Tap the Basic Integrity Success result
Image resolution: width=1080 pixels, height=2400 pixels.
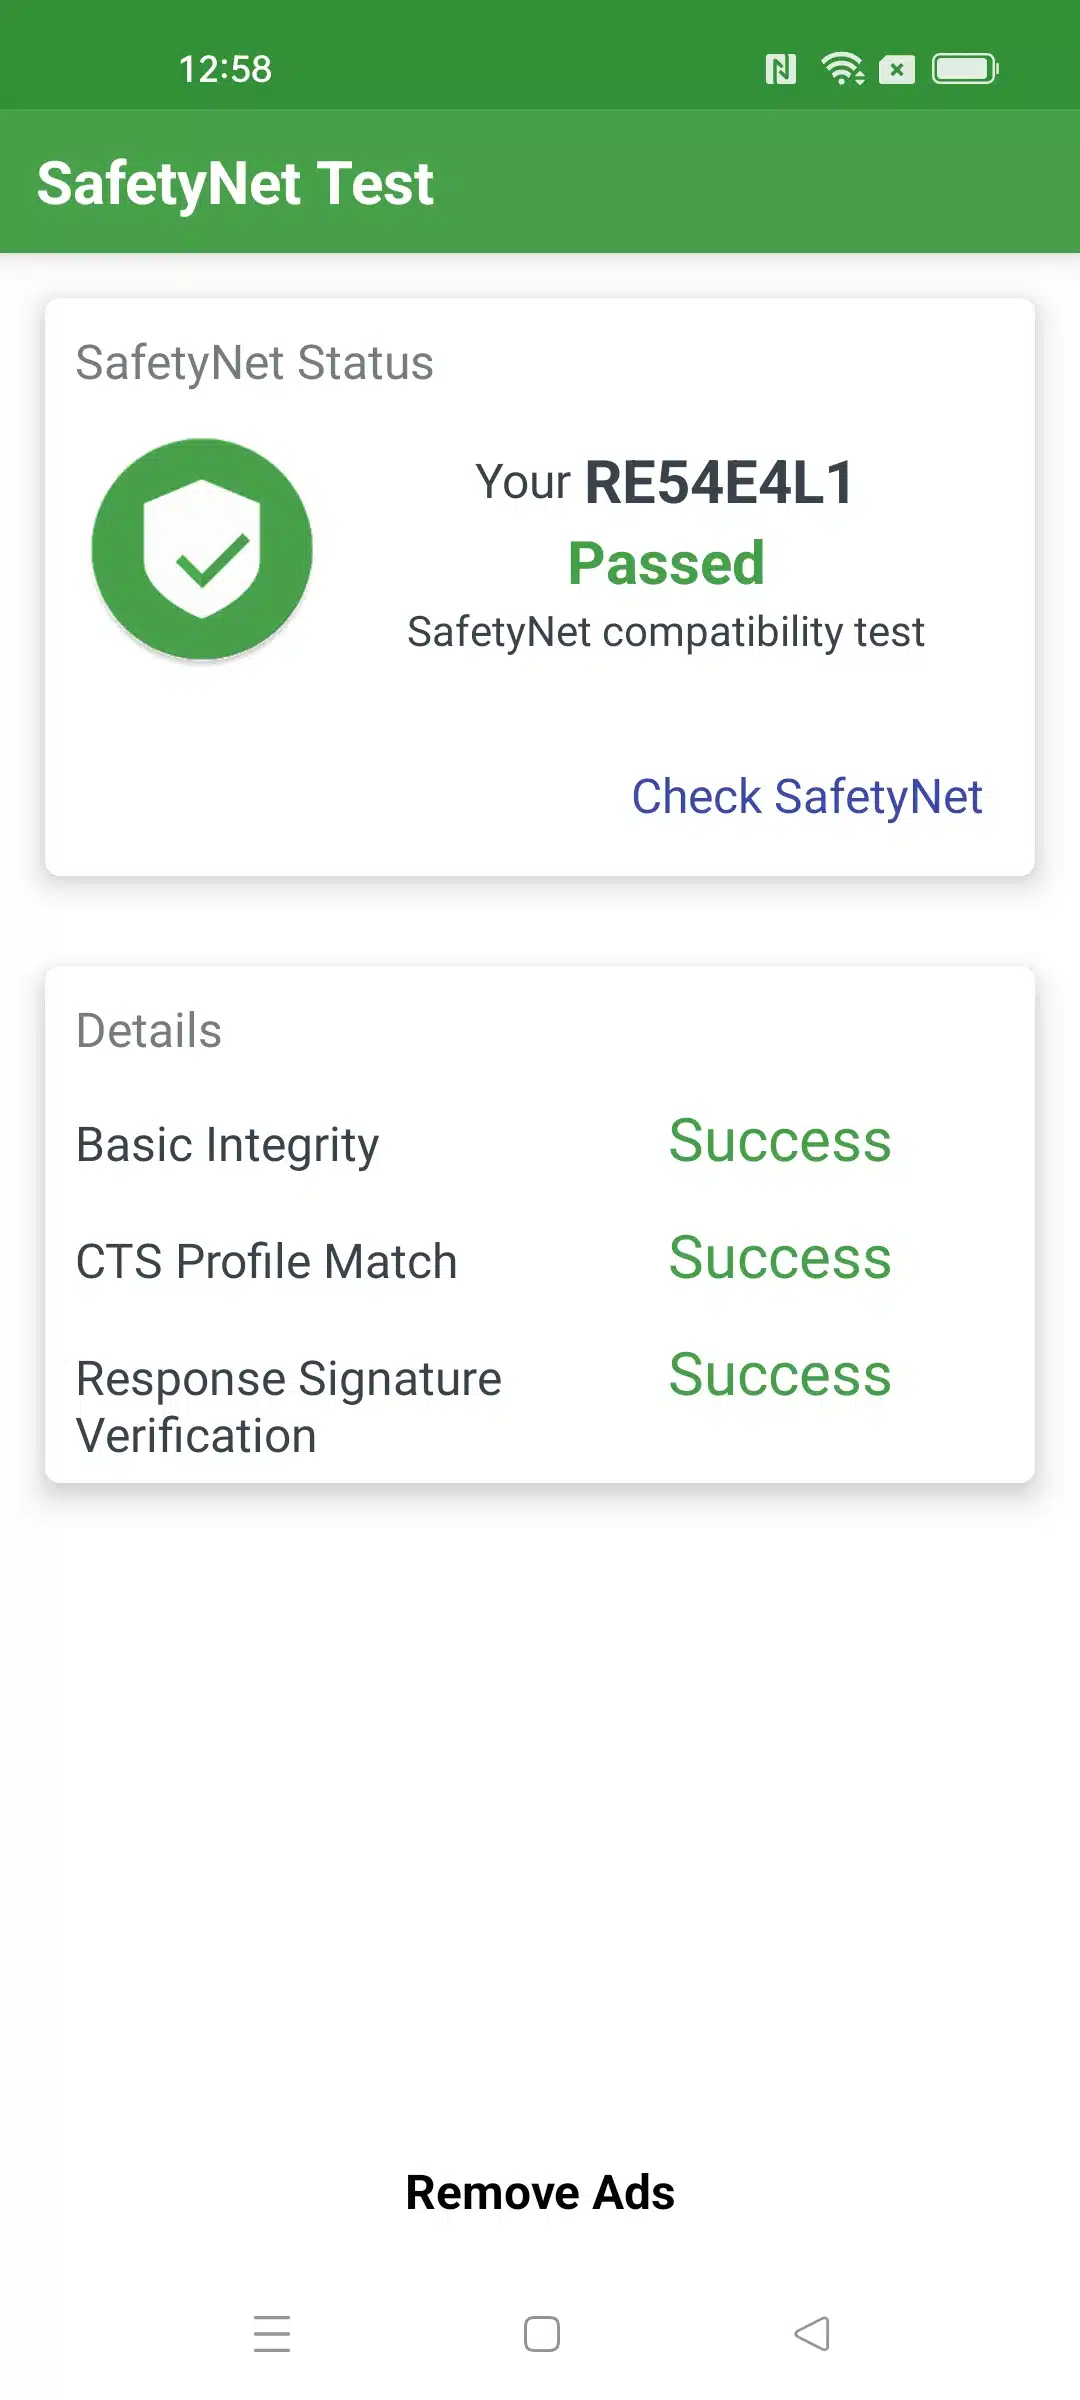tap(779, 1141)
